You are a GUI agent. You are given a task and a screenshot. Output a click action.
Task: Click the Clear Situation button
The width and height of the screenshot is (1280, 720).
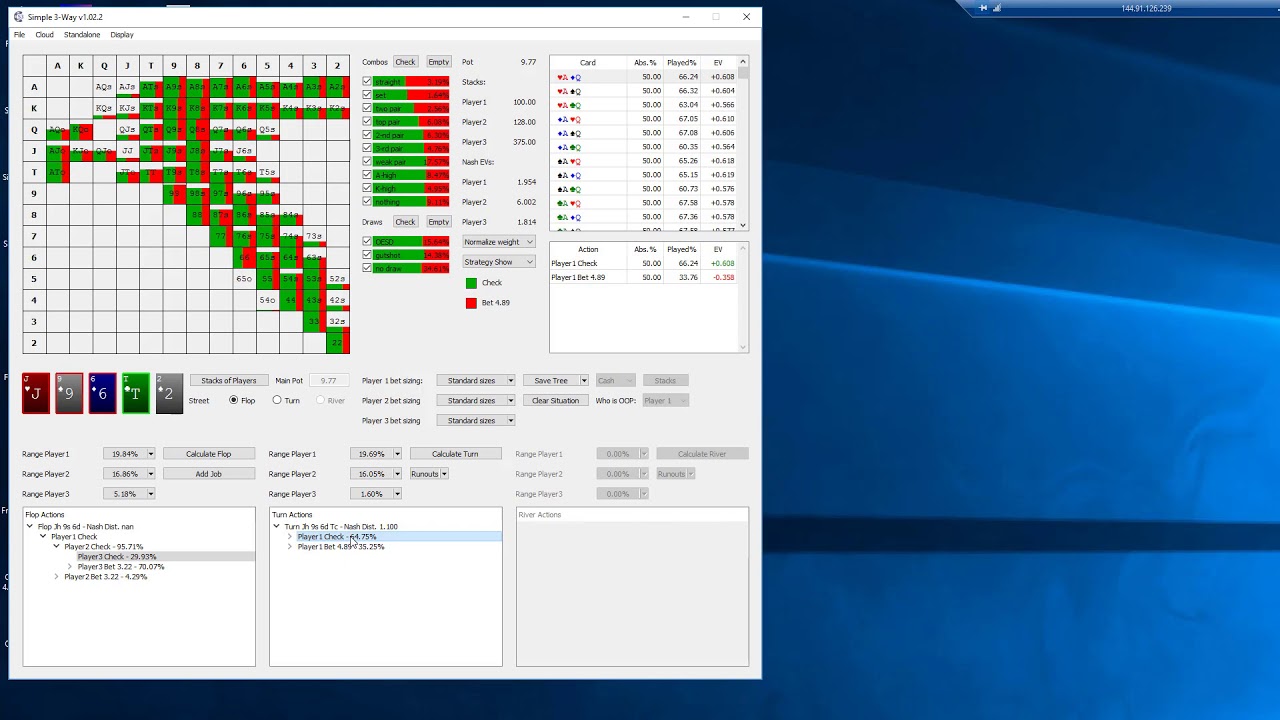pyautogui.click(x=555, y=400)
